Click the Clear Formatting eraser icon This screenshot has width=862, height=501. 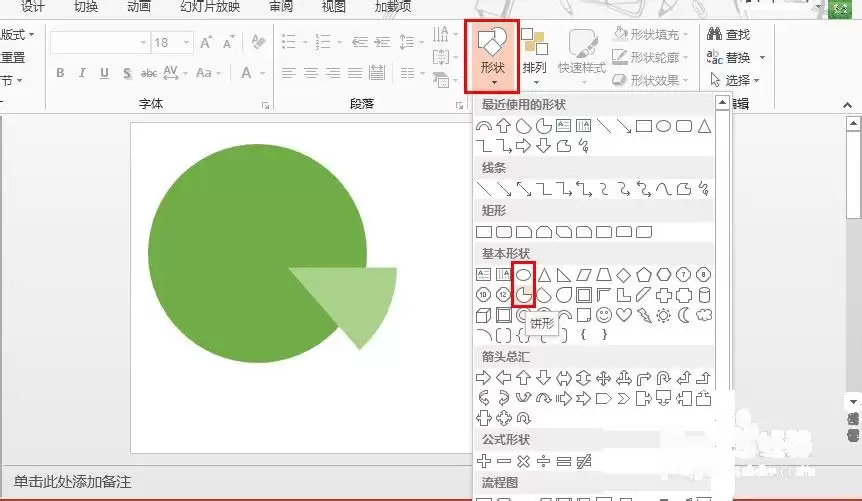(x=258, y=42)
